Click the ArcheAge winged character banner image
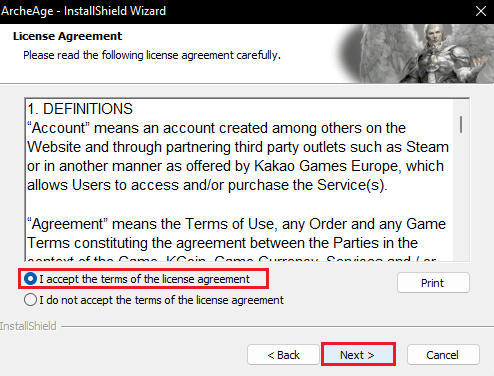 pos(413,53)
